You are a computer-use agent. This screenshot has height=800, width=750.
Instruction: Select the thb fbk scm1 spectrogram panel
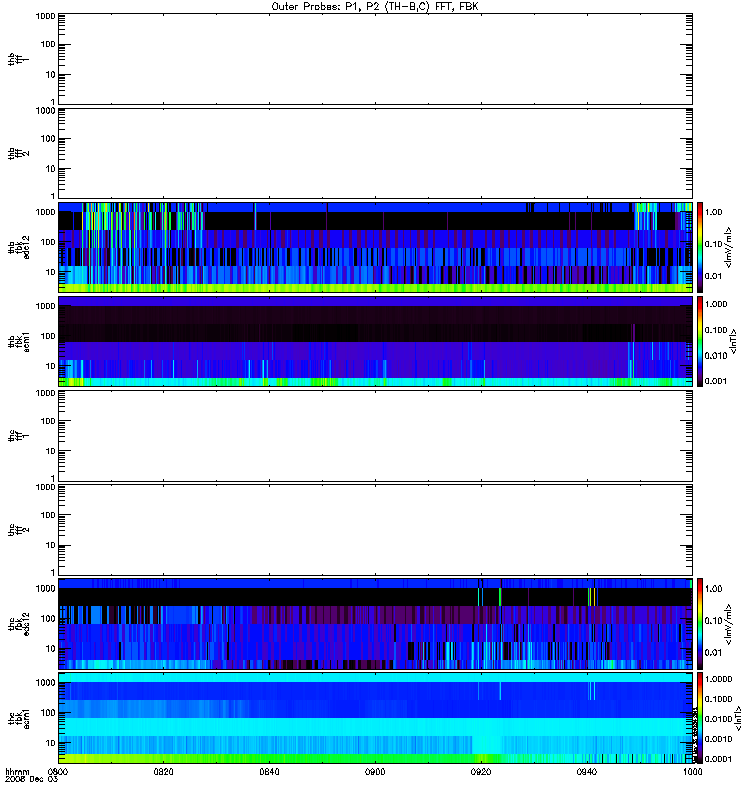coord(376,341)
